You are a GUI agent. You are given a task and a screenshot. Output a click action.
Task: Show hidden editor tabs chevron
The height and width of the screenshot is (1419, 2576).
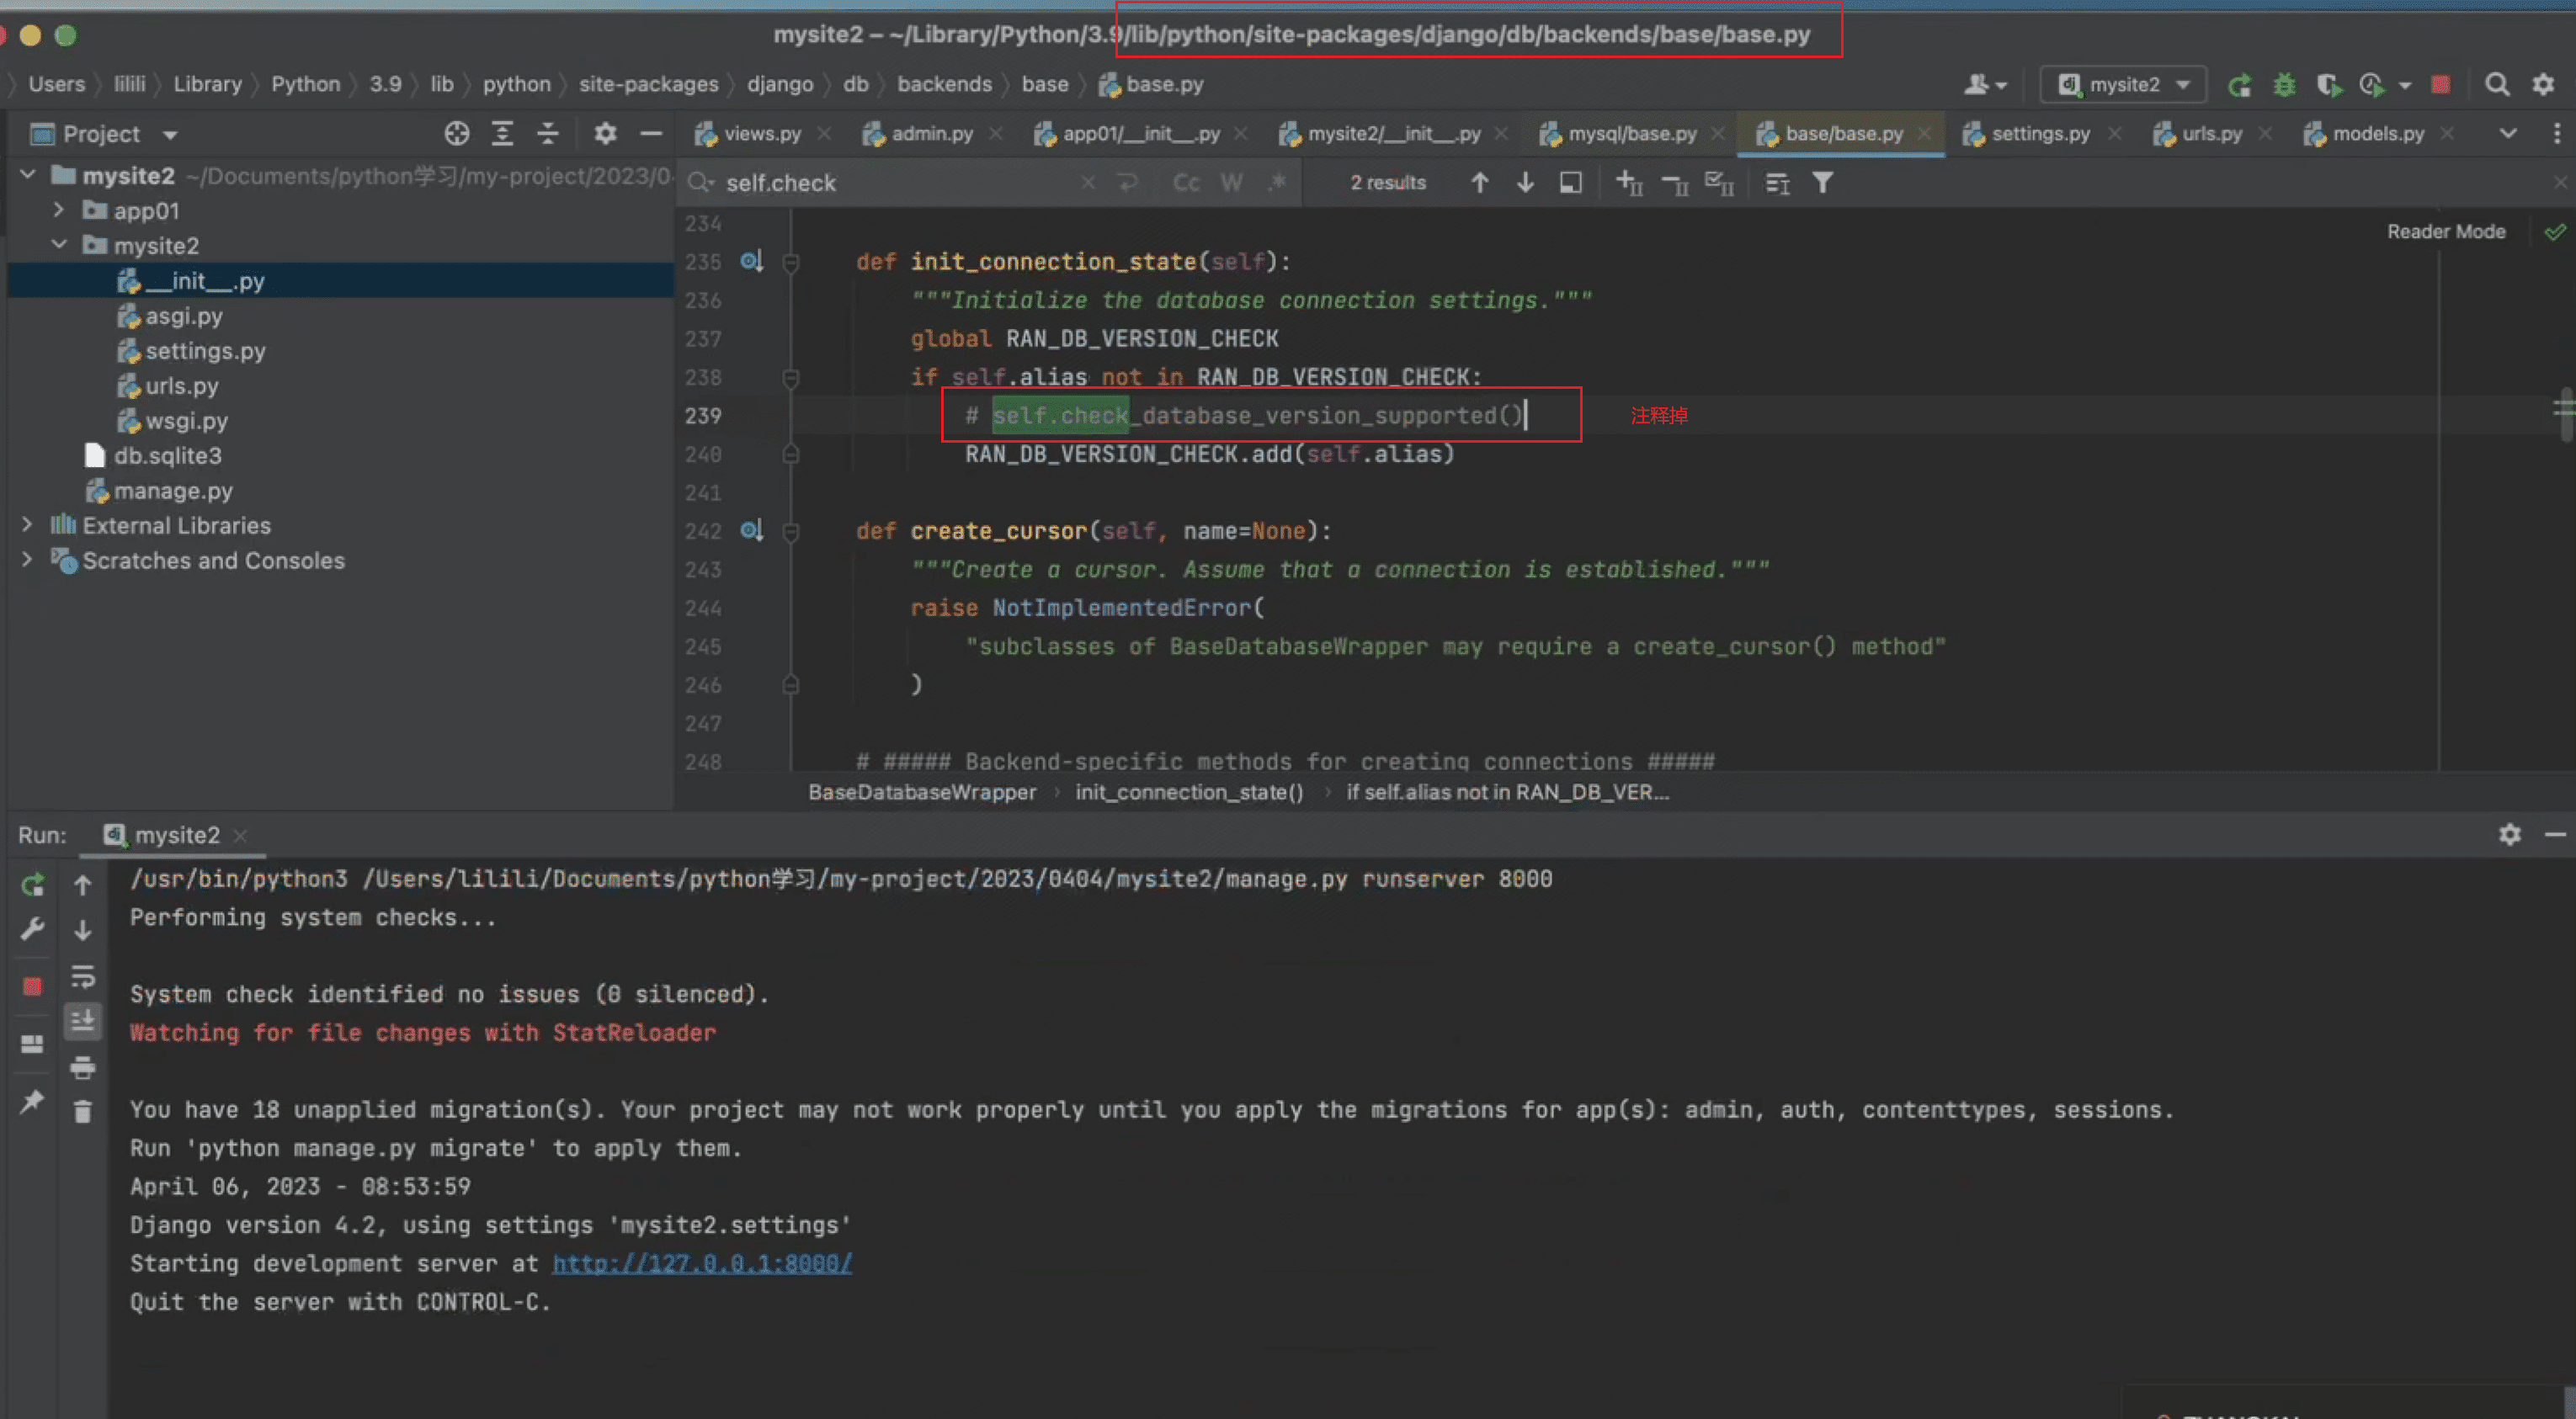pos(2508,133)
